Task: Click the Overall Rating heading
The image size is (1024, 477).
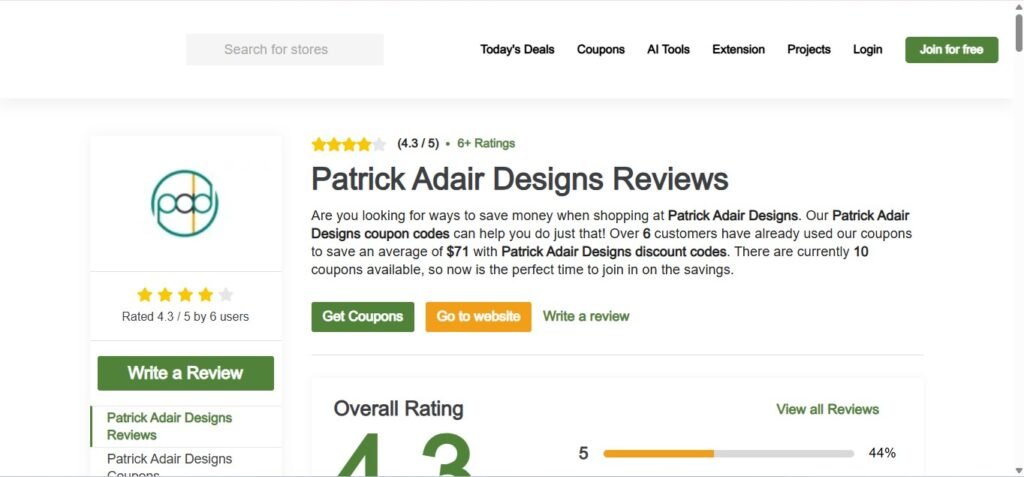Action: click(398, 409)
